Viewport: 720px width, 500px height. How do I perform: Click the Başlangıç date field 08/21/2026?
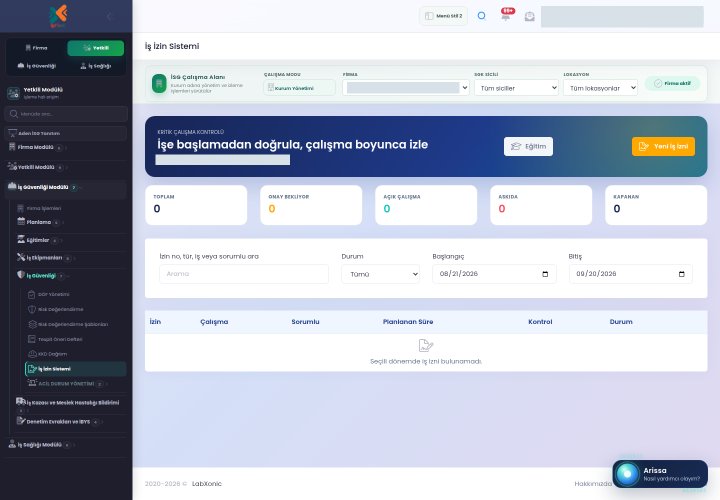(x=494, y=274)
